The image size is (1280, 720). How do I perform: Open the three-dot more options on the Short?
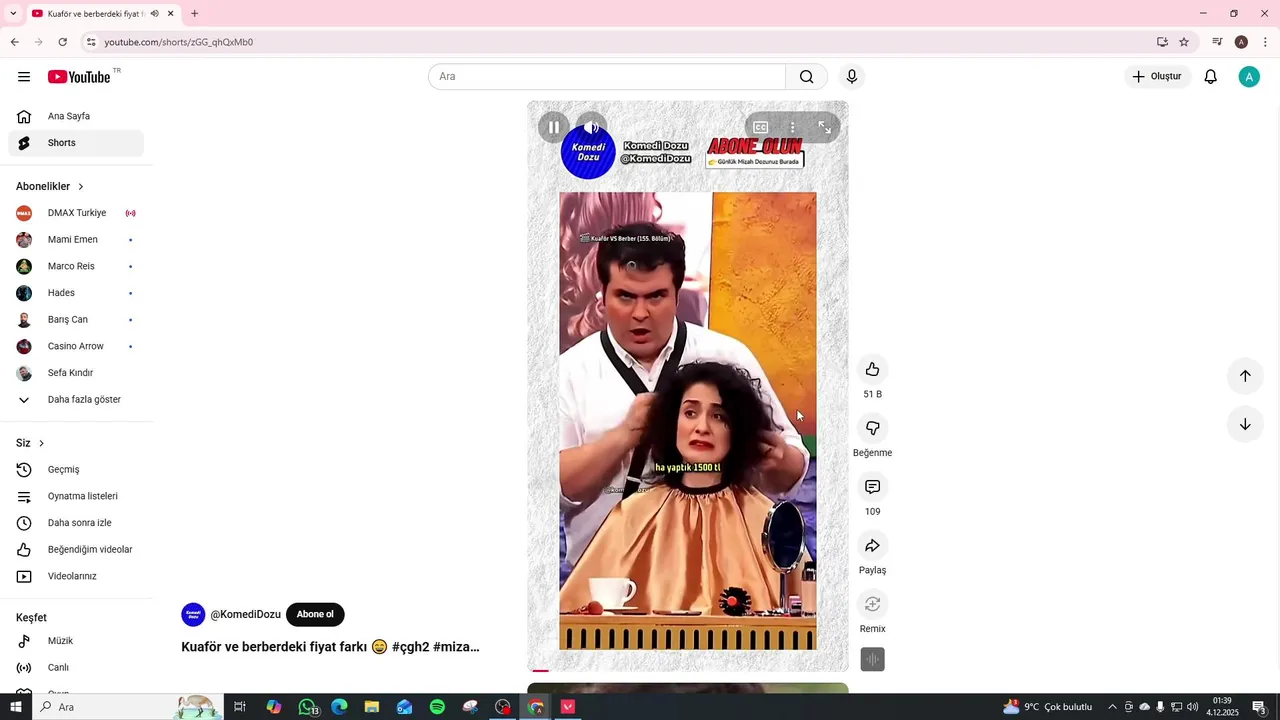tap(792, 127)
